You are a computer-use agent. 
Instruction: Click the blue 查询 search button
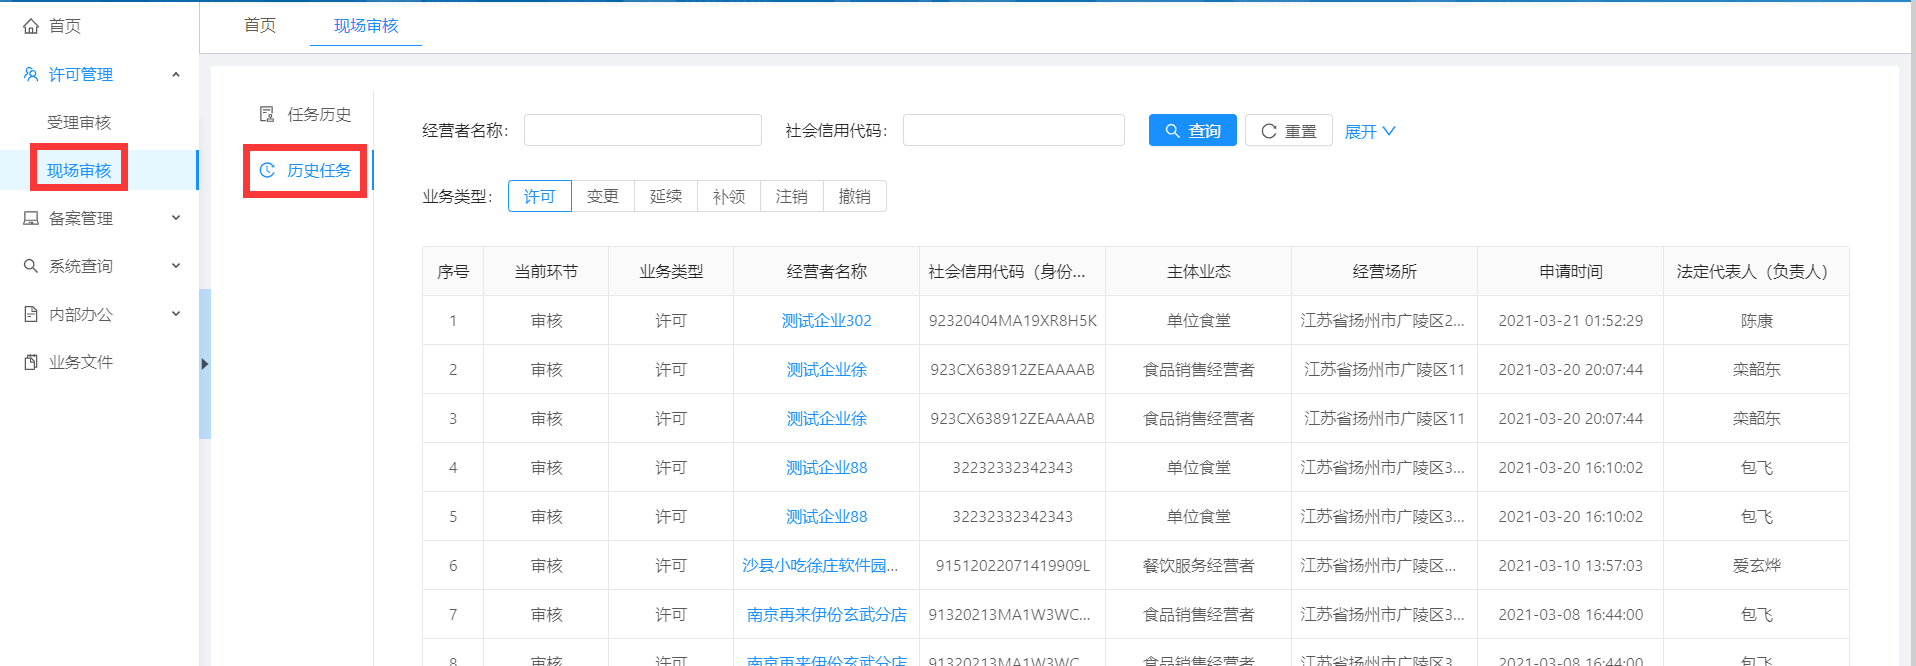pyautogui.click(x=1192, y=131)
